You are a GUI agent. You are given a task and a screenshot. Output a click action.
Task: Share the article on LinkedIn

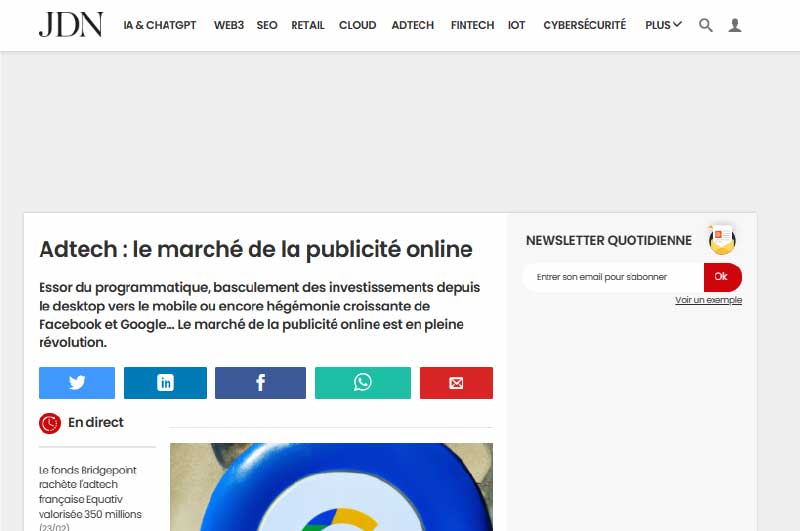click(165, 383)
